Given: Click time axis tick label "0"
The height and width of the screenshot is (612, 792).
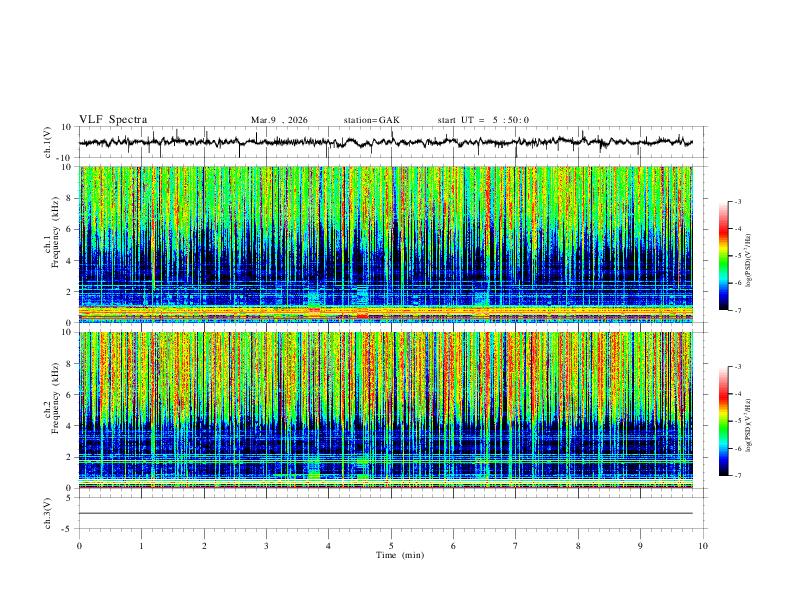Looking at the screenshot, I should coord(79,546).
